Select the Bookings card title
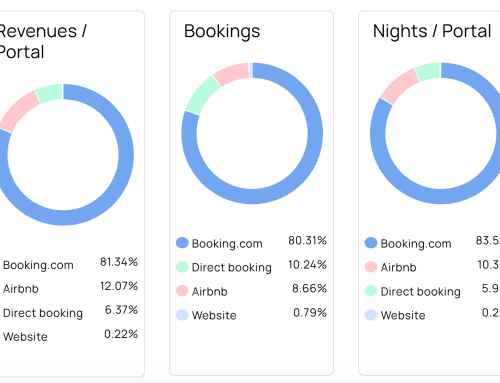Screen dimensions: 500x383 tap(222, 31)
